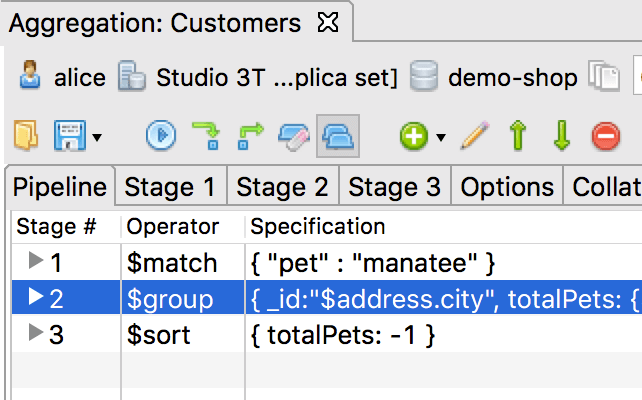Save the aggregation with floppy disk icon
Screen dimensions: 642x400
click(70, 136)
